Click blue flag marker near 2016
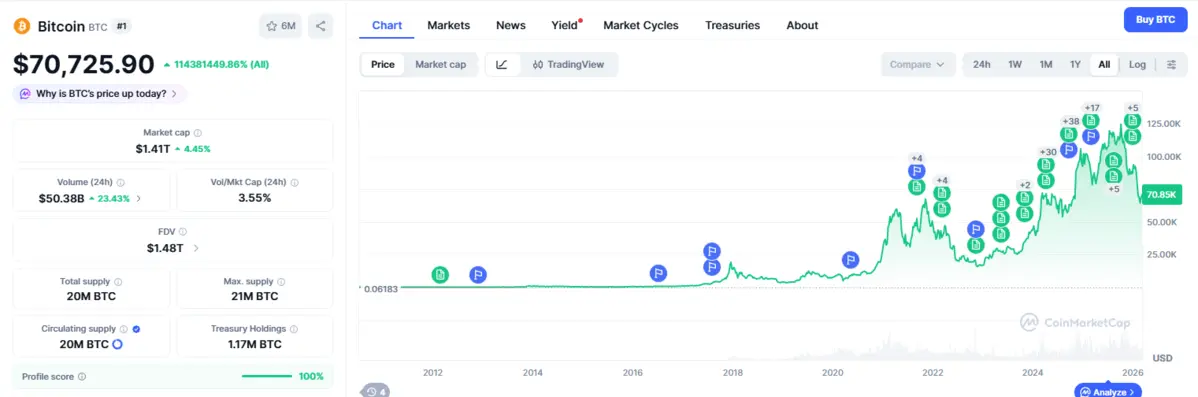The width and height of the screenshot is (1198, 397). point(659,273)
